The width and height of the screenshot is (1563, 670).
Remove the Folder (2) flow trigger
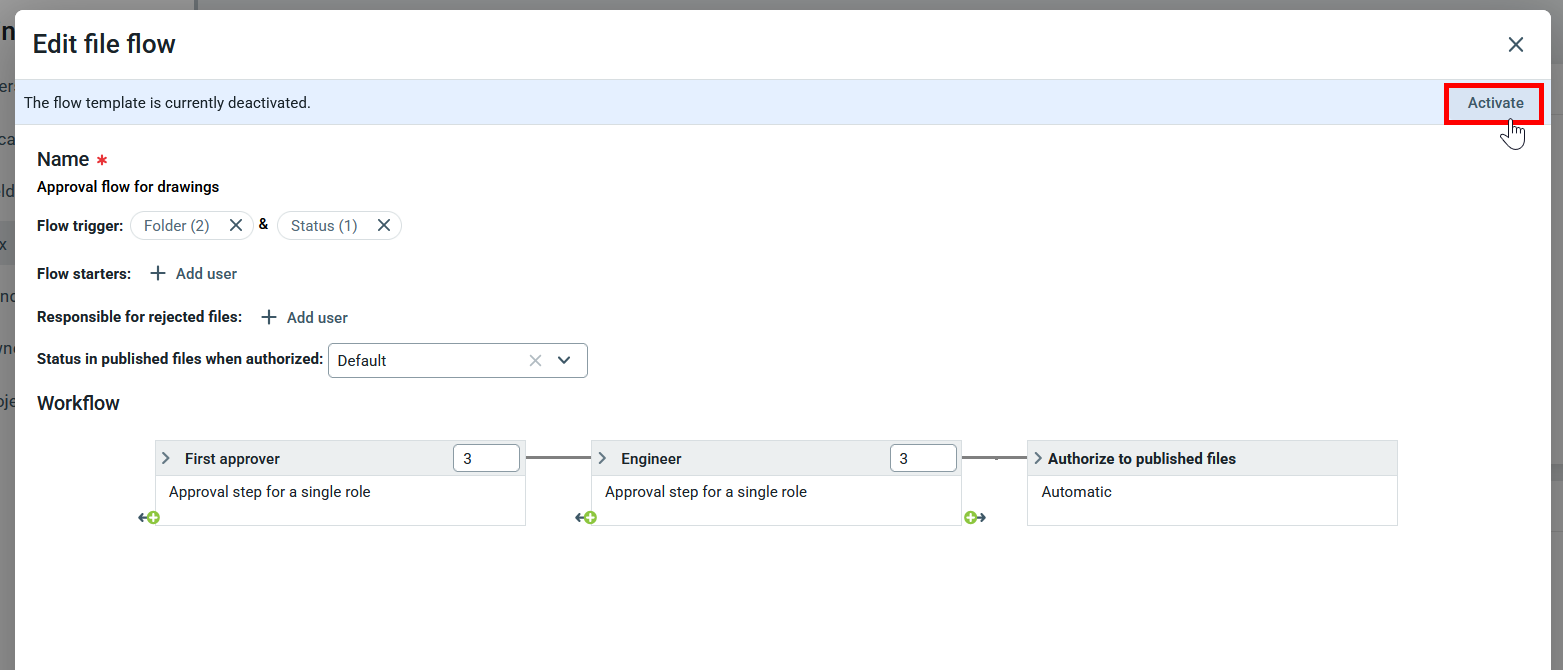click(236, 226)
